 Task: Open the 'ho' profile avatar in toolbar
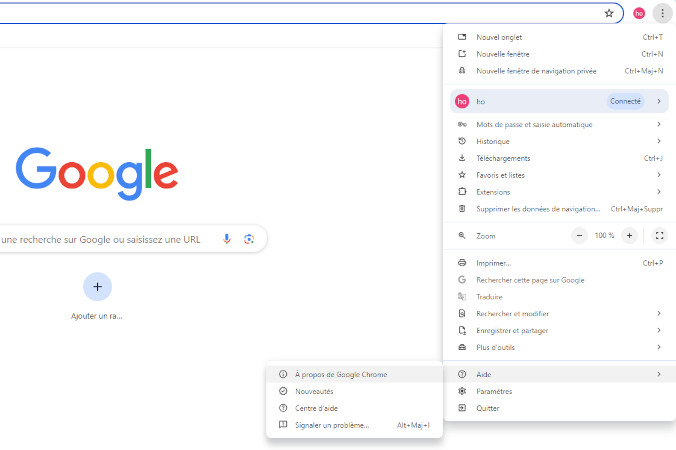click(x=639, y=13)
